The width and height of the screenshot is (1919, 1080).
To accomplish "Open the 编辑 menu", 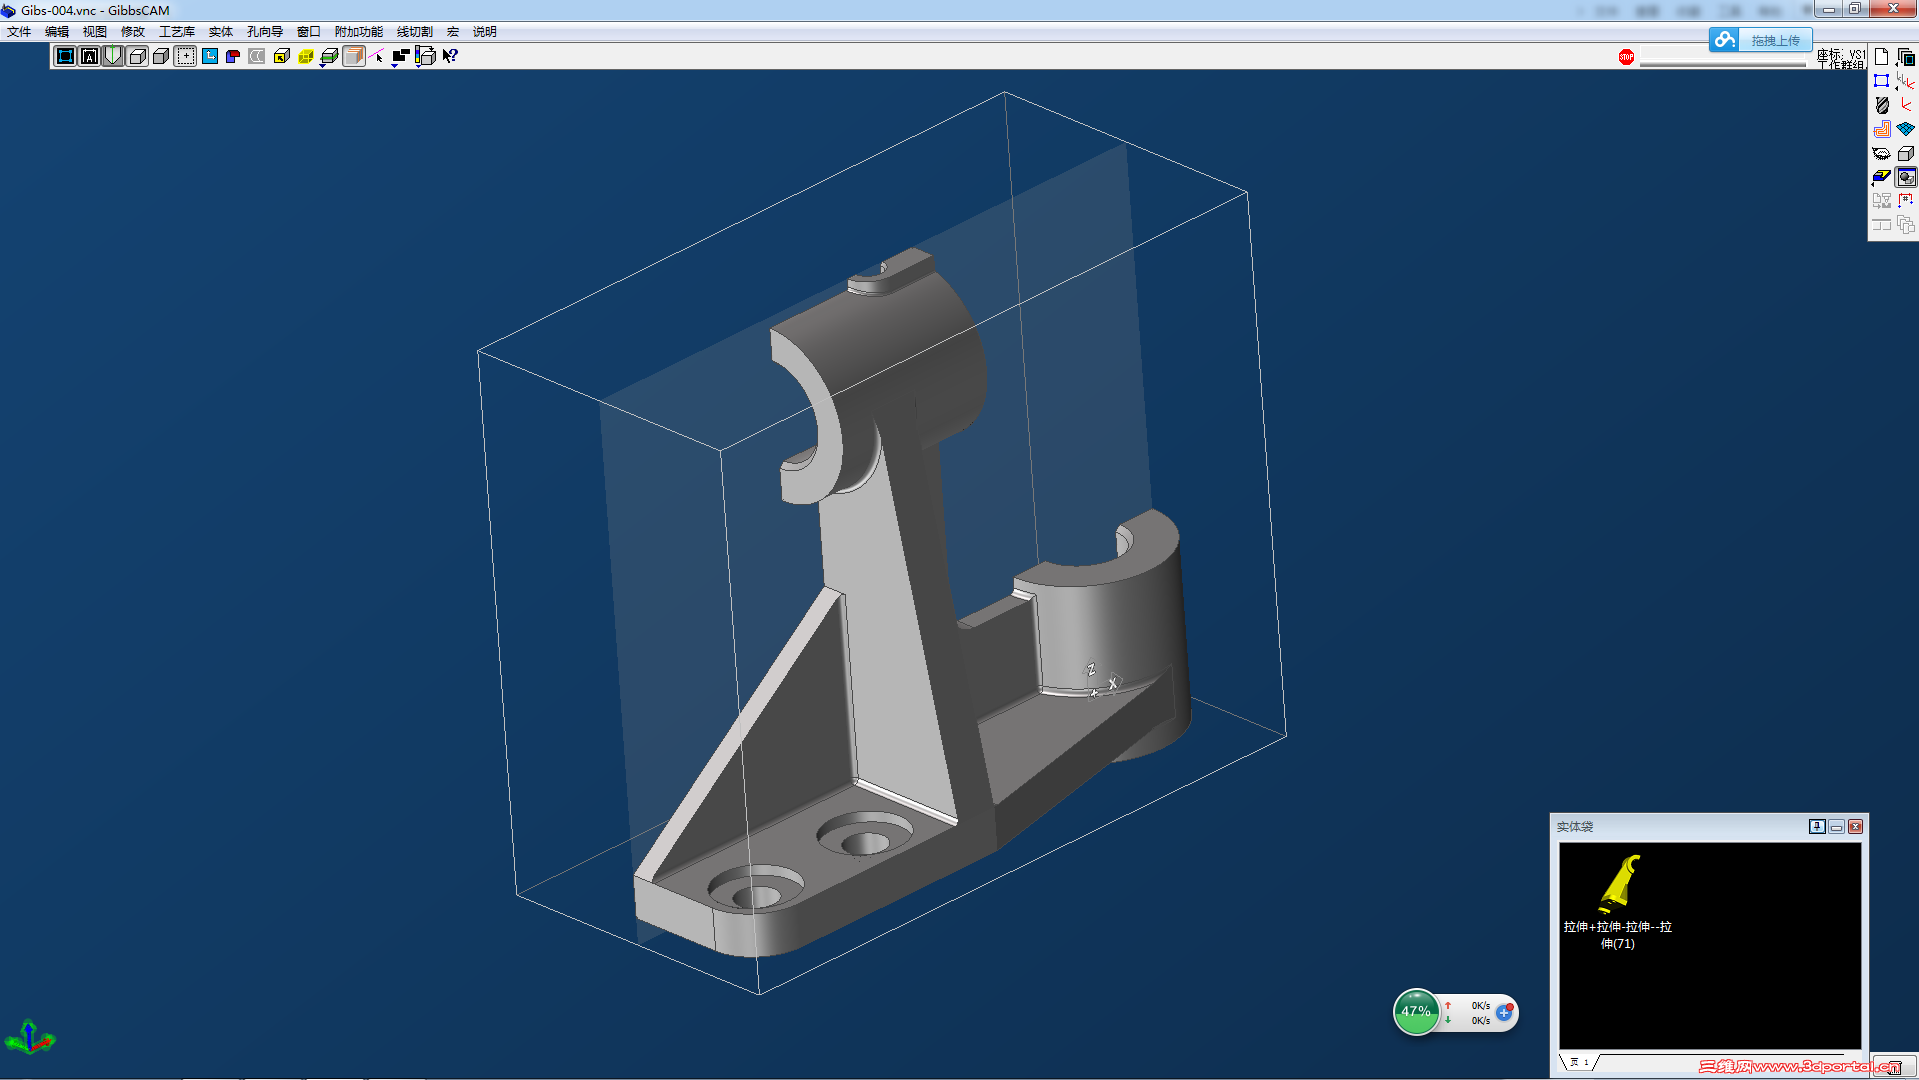I will [57, 32].
